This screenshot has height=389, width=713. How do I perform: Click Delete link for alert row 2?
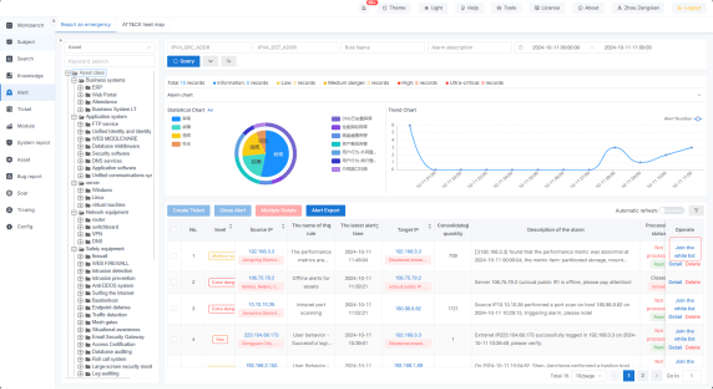693,282
